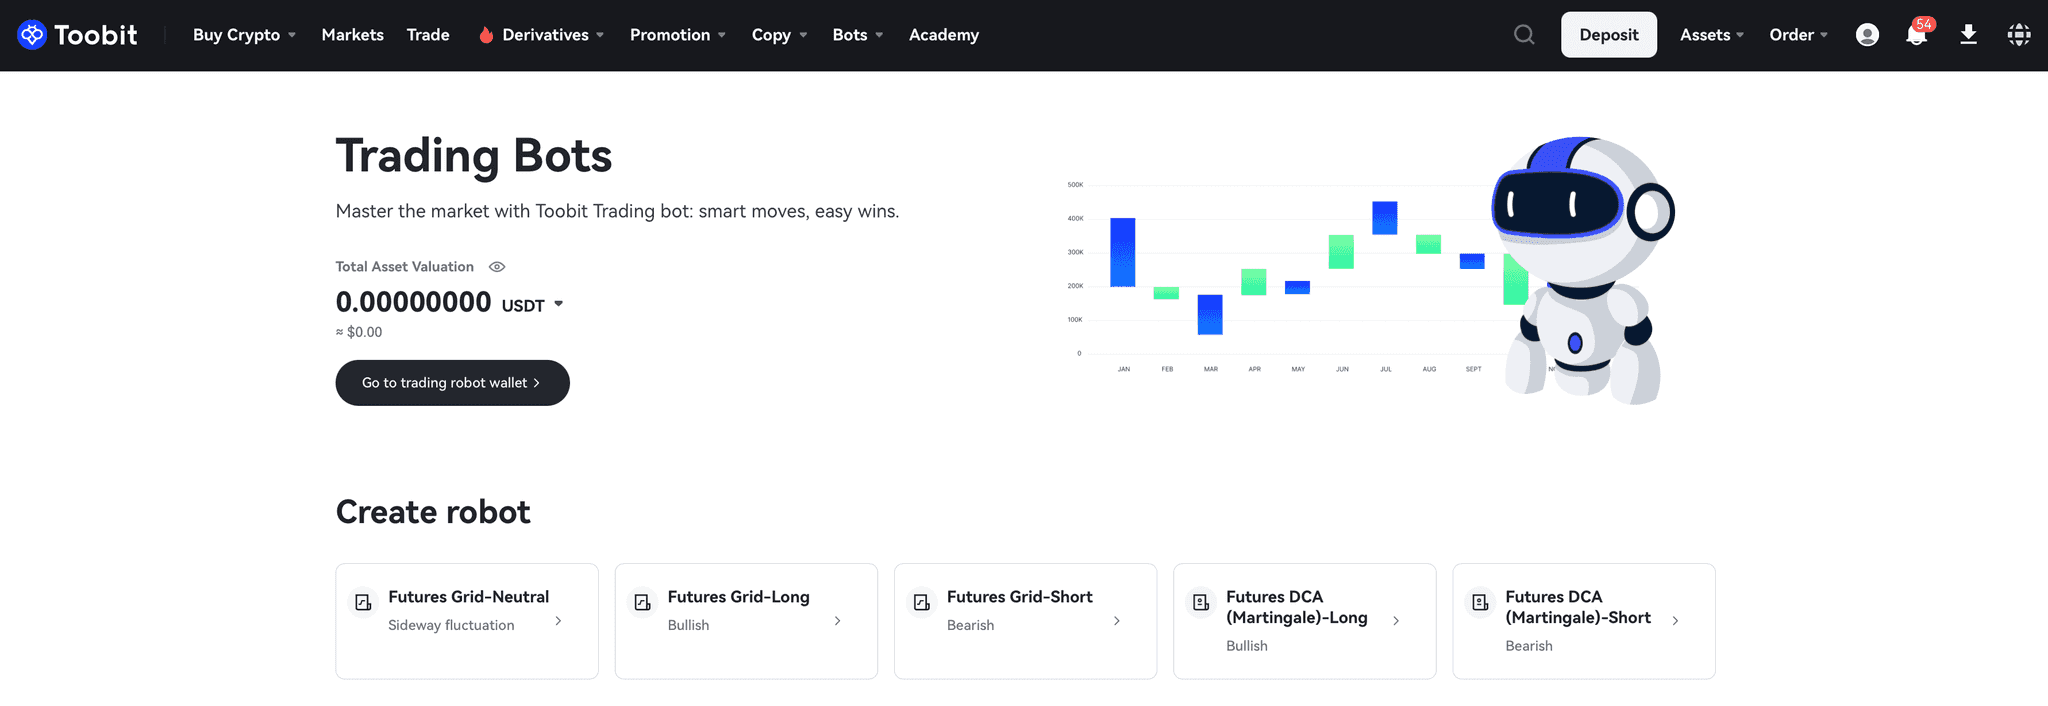Go to the Academy menu item
The width and height of the screenshot is (2048, 706).
point(943,35)
